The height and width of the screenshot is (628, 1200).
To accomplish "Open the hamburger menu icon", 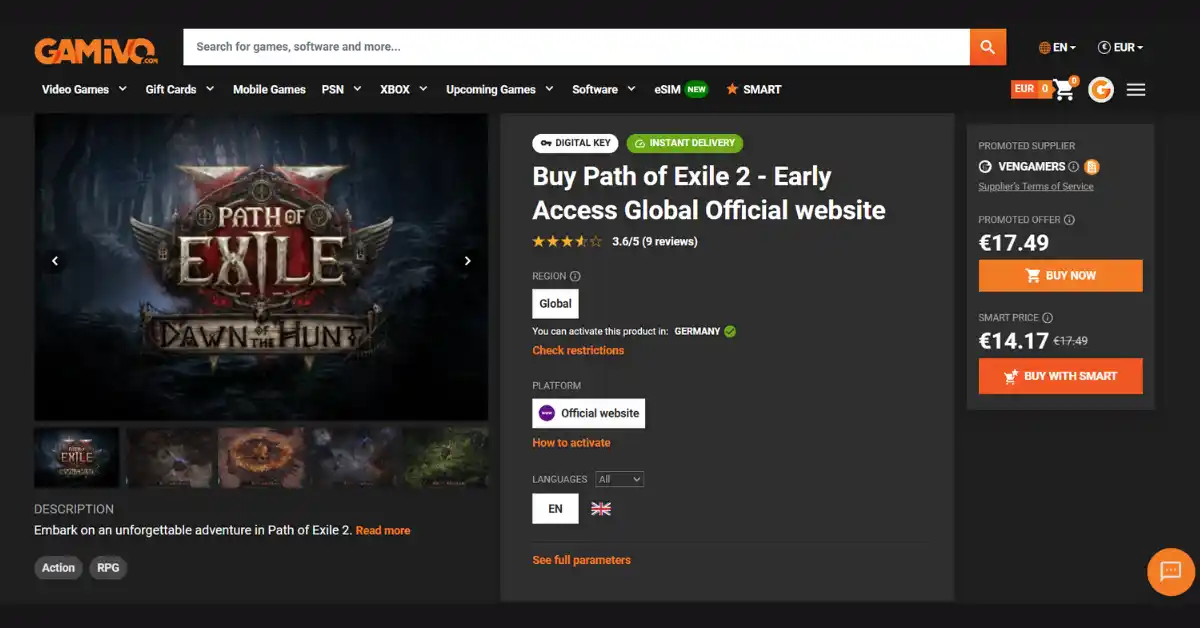I will click(x=1136, y=90).
